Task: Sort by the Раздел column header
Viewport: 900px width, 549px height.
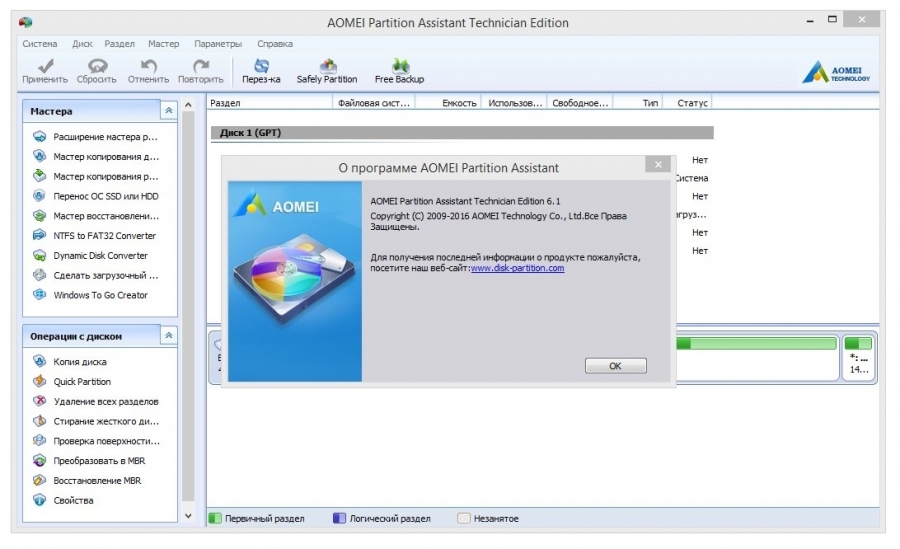Action: pyautogui.click(x=226, y=103)
